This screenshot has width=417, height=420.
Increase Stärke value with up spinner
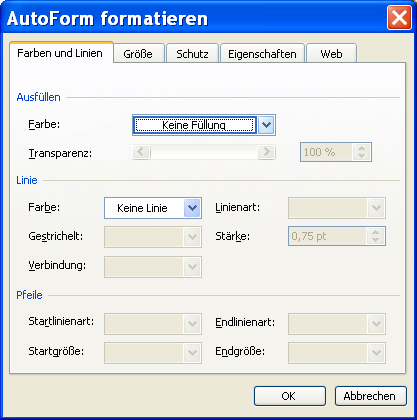point(375,232)
